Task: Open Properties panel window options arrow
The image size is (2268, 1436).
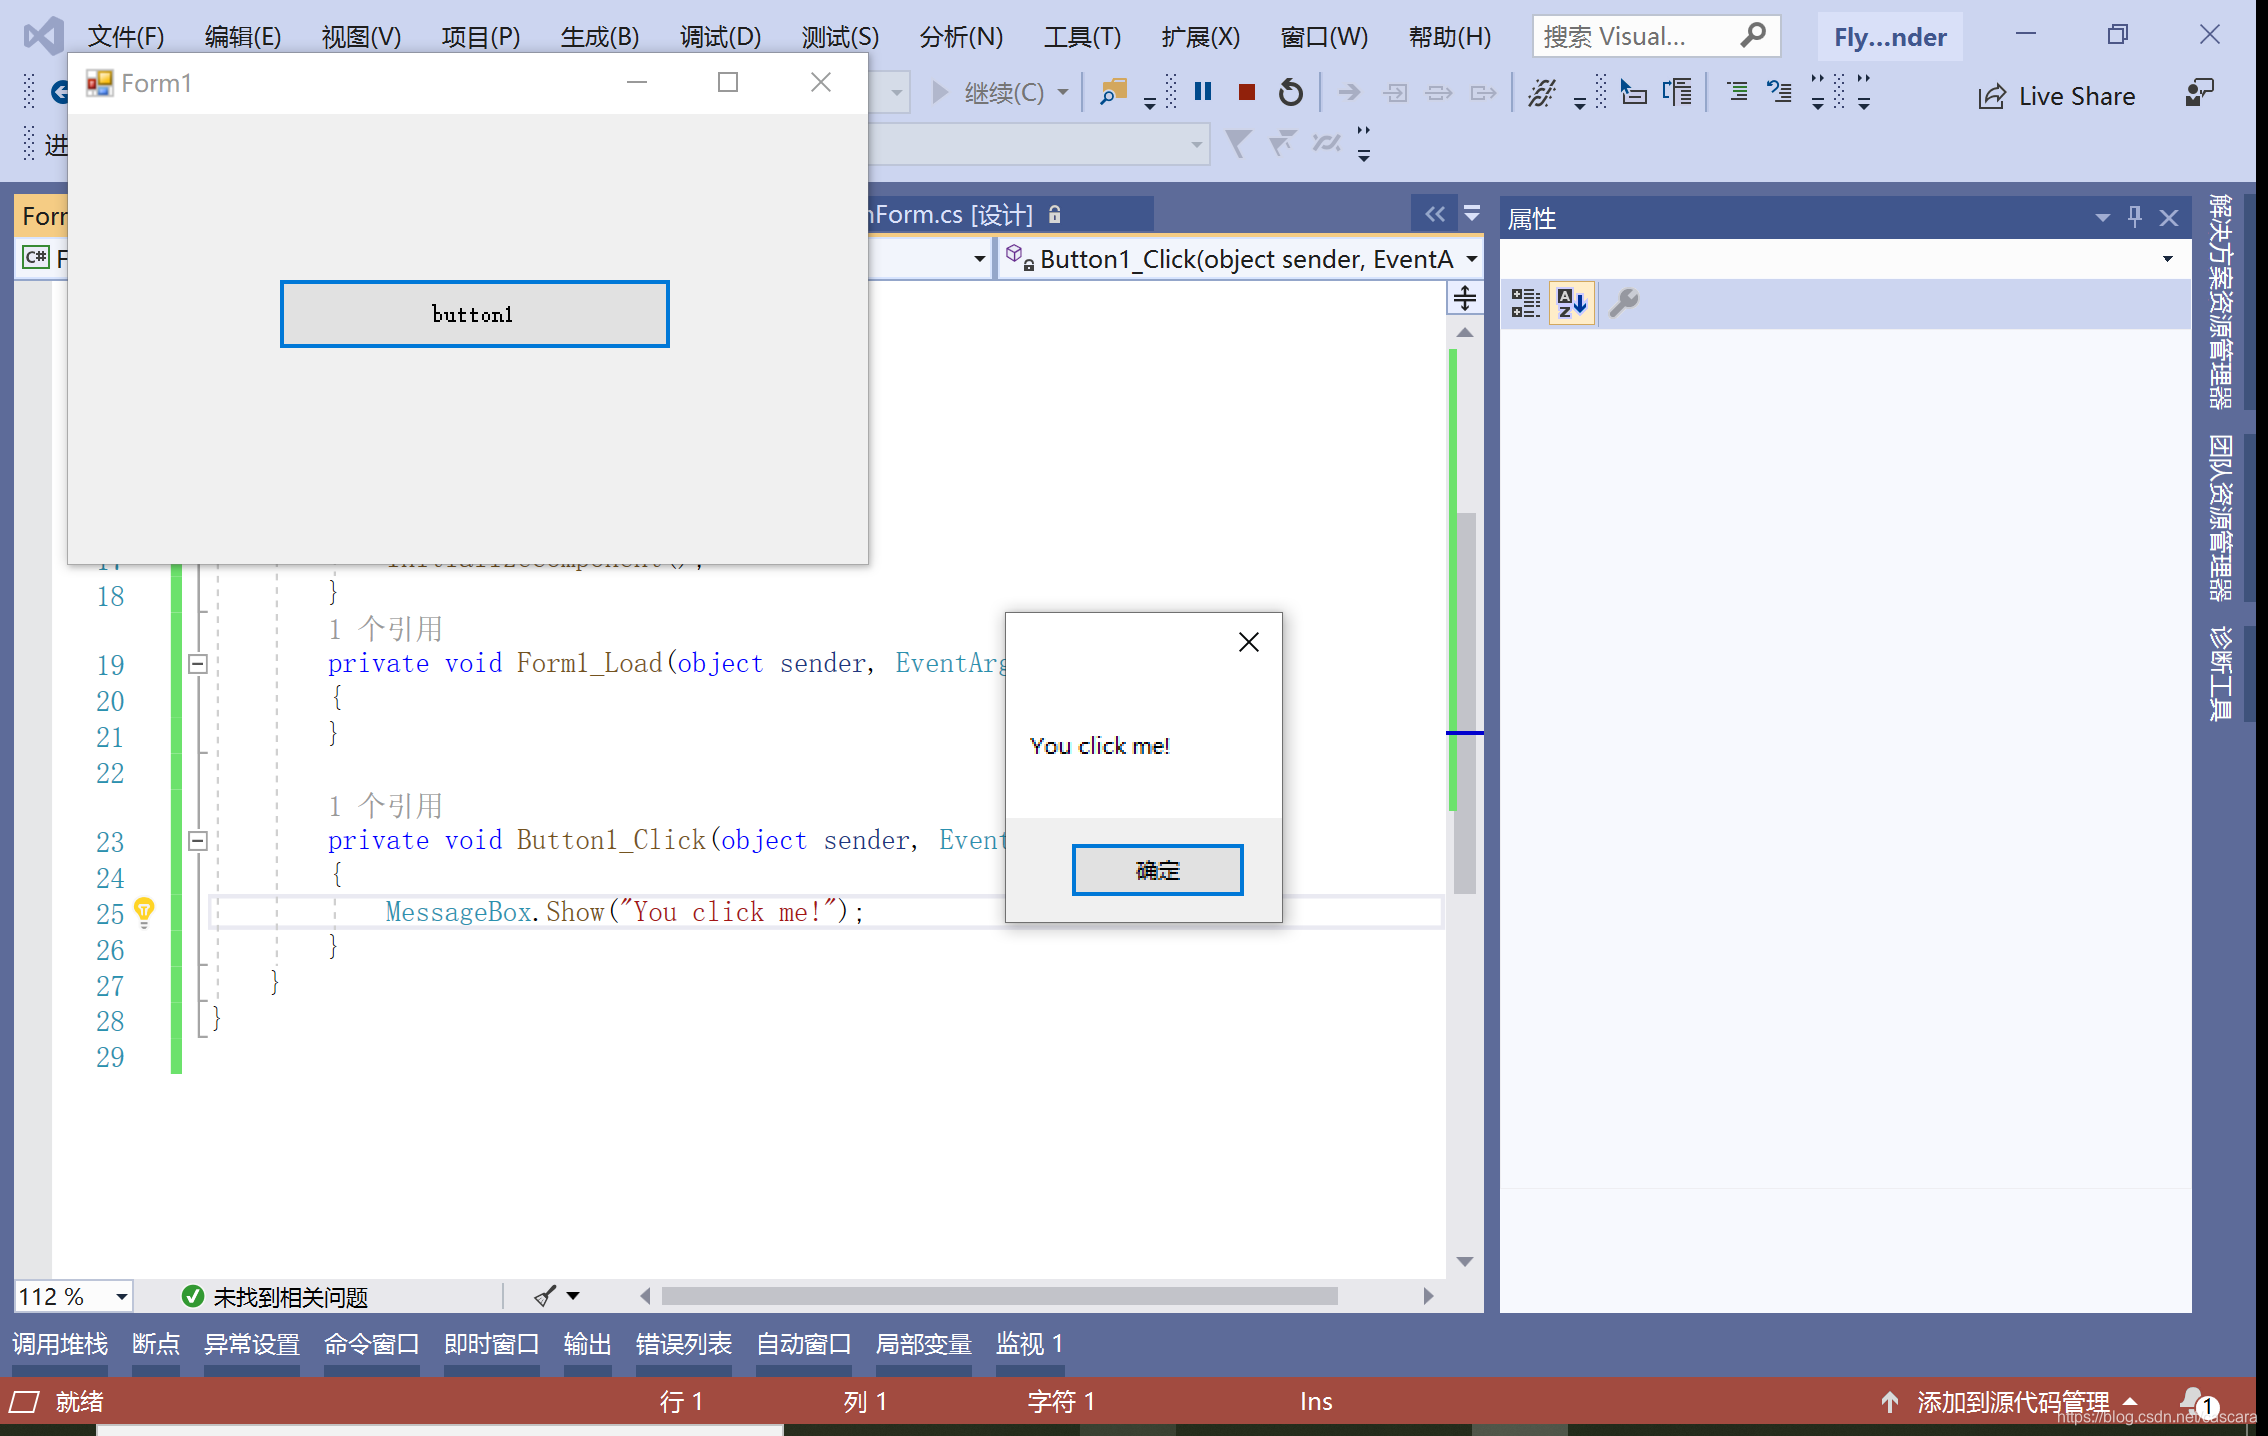Action: click(x=2102, y=218)
